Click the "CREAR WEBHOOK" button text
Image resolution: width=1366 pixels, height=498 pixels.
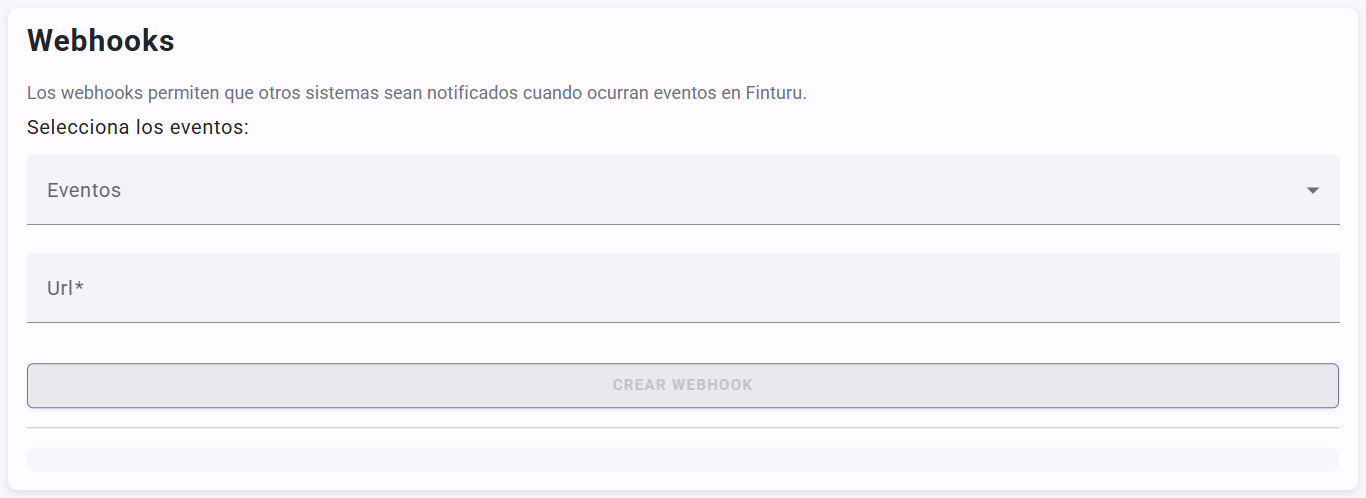[682, 385]
